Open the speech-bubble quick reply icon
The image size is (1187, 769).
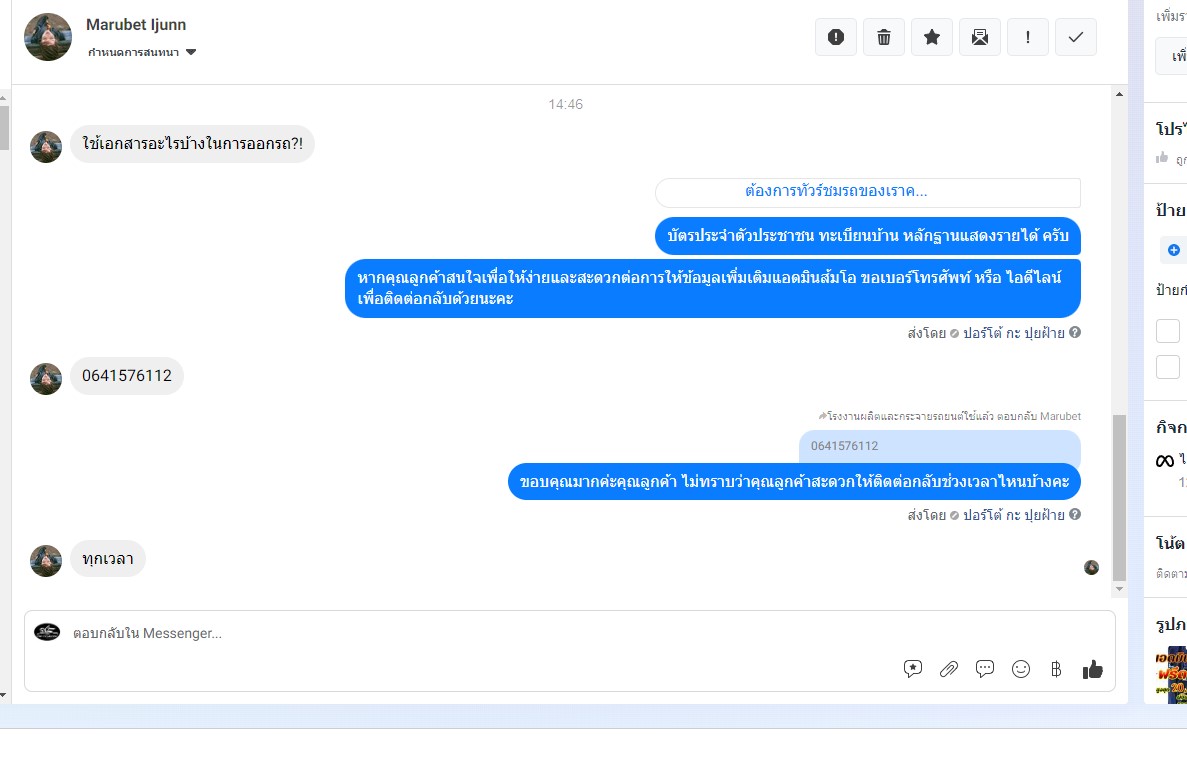[x=985, y=669]
